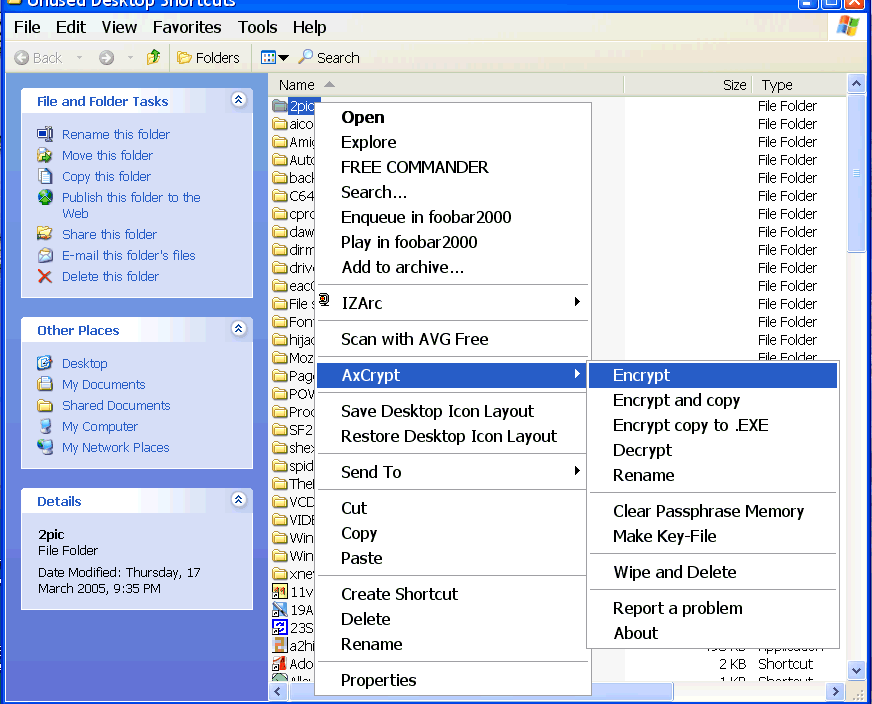872x704 pixels.
Task: Choose Add to archive... option
Action: [451, 267]
